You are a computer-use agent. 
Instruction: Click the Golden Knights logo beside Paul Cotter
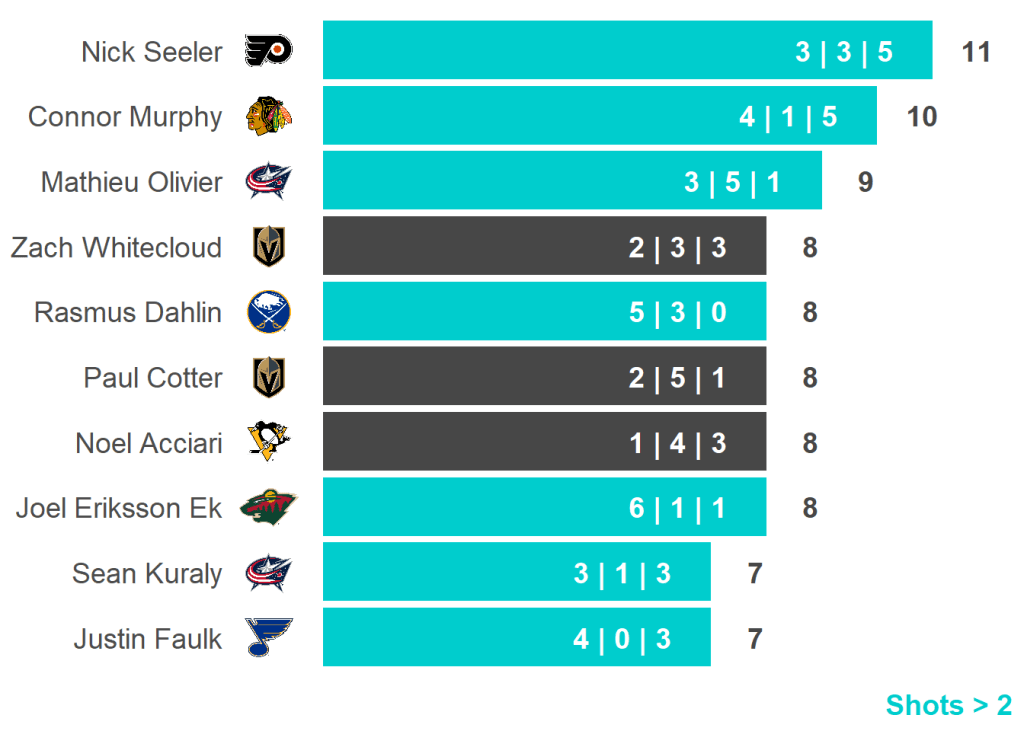tap(268, 377)
